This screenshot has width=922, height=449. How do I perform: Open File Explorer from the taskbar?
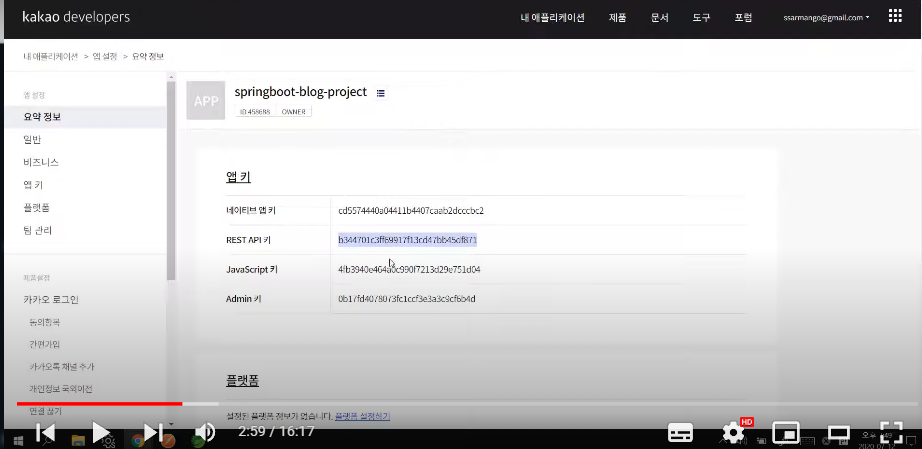(78, 440)
